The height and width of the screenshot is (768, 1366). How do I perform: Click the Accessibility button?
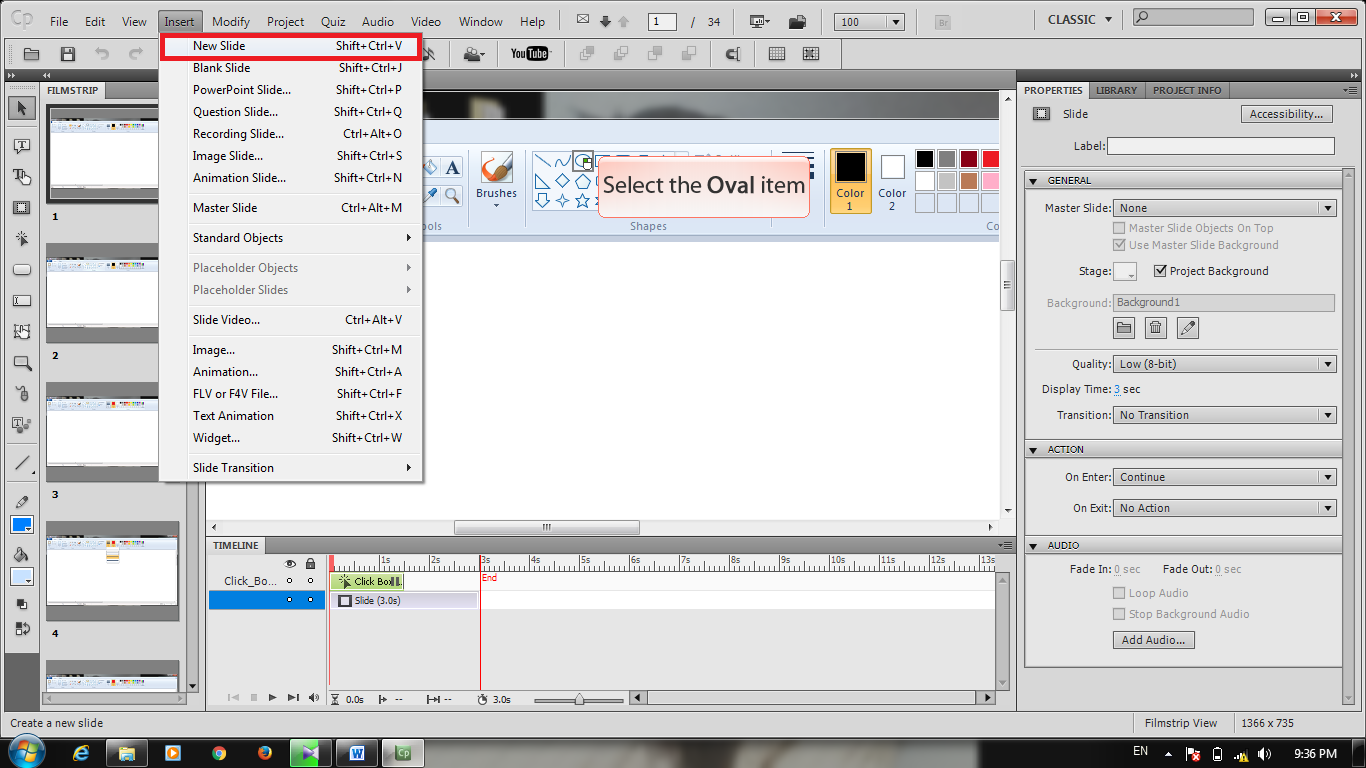tap(1286, 114)
